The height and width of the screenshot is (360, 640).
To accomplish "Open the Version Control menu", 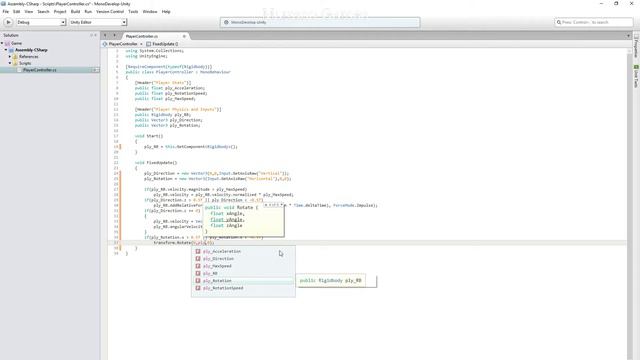I will click(110, 11).
